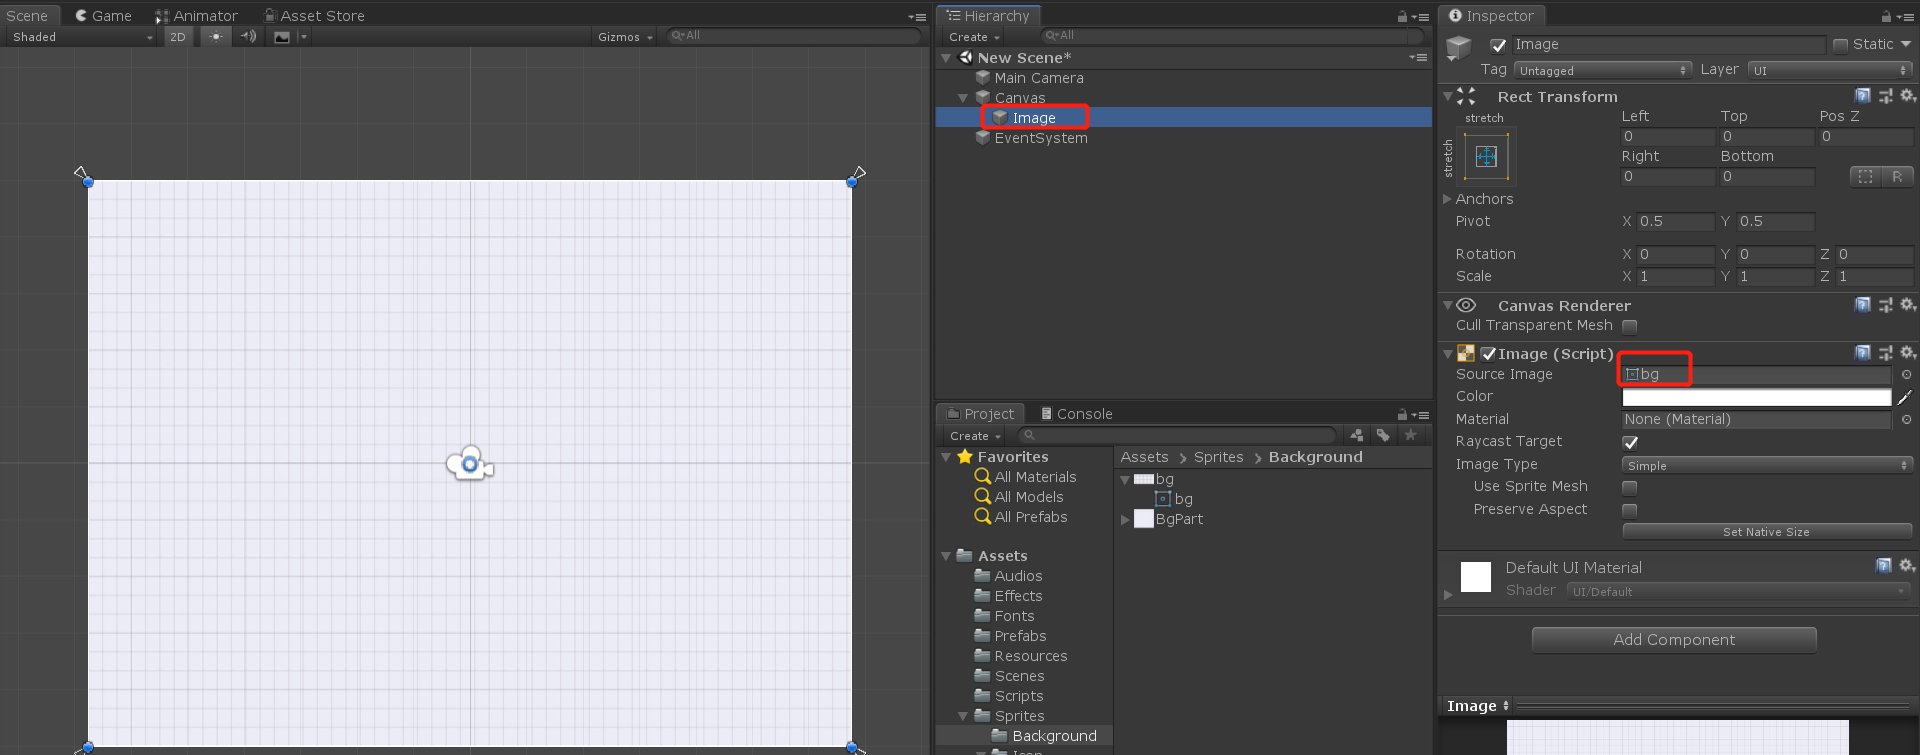The image size is (1920, 755).
Task: Collapse the Favorites group in Project
Action: [946, 457]
